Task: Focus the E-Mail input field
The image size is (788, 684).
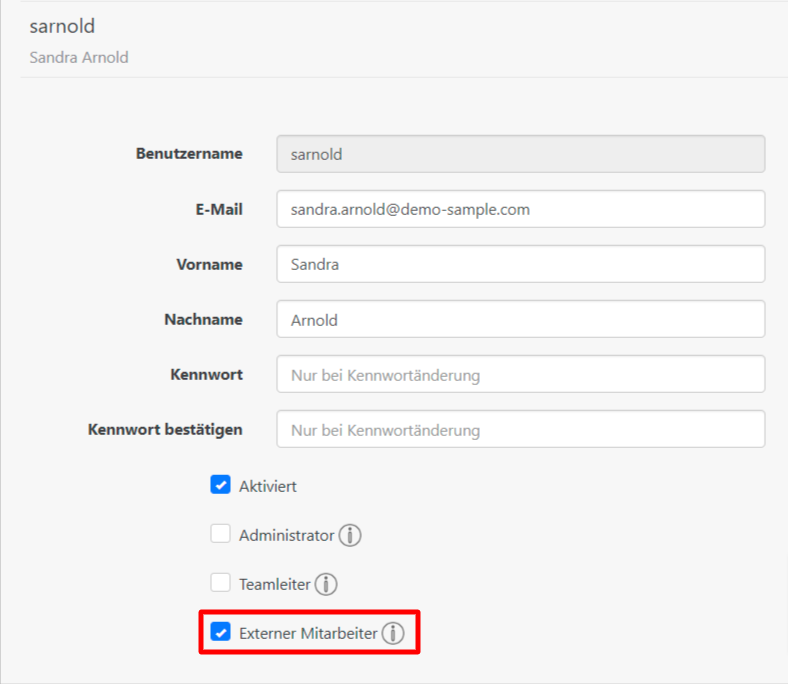Action: coord(520,209)
